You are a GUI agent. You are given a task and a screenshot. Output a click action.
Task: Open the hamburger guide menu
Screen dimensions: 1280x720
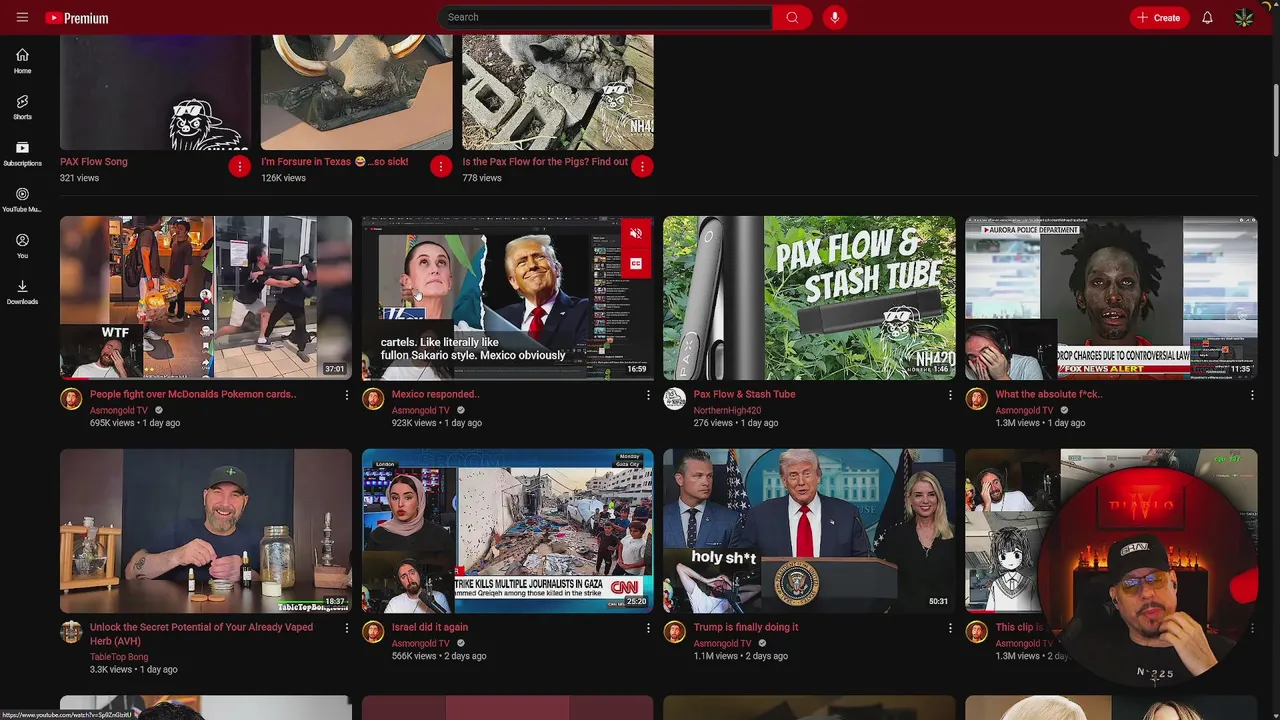coord(22,17)
